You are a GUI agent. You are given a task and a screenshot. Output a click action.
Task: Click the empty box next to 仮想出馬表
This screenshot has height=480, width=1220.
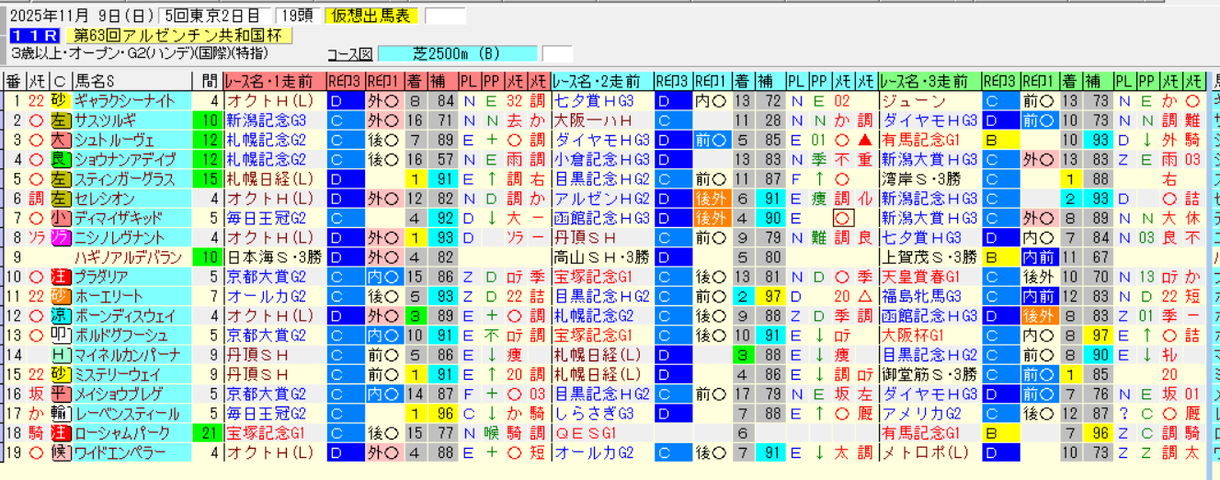(445, 16)
